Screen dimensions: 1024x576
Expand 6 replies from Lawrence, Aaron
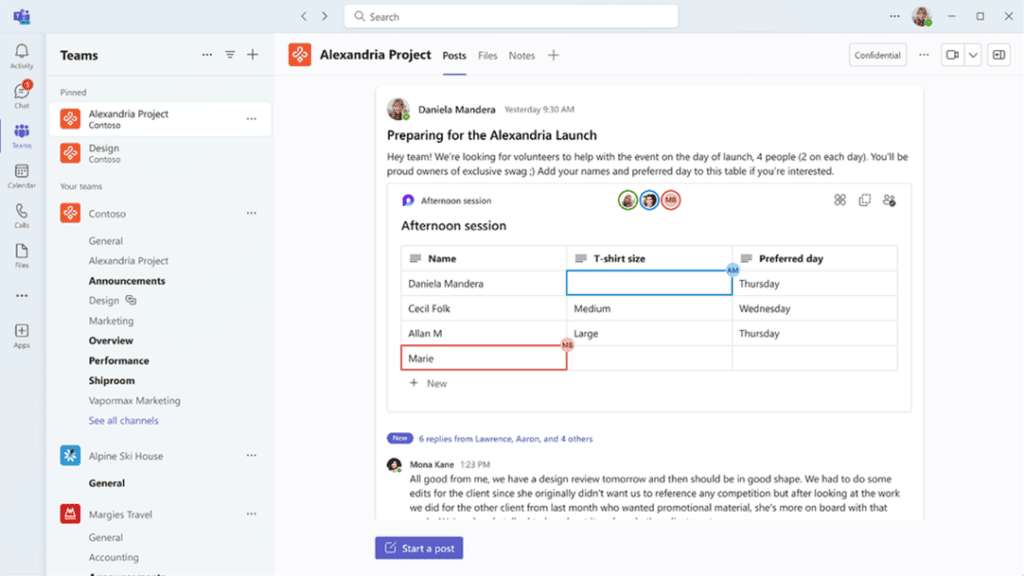(505, 439)
